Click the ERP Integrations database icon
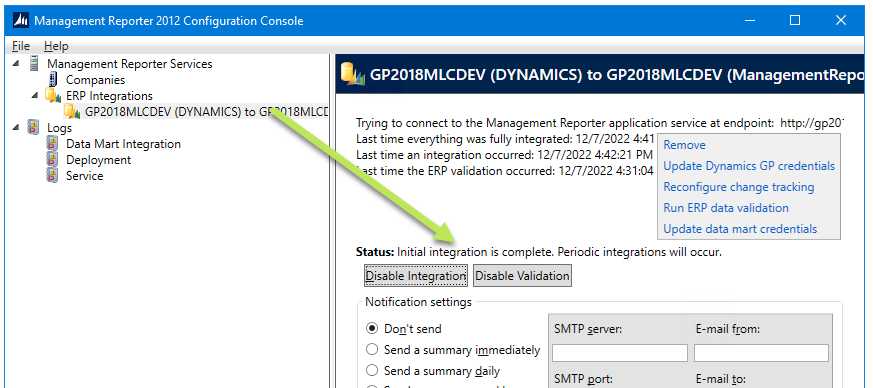 (53, 96)
